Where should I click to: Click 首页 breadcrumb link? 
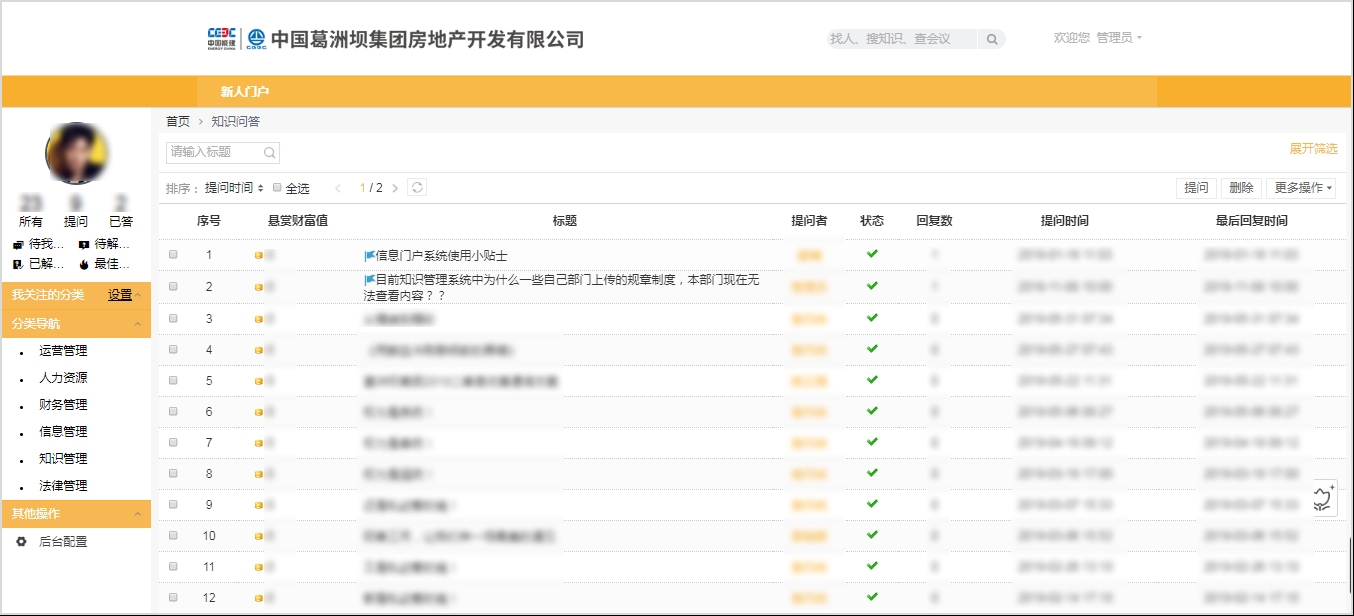tap(178, 121)
